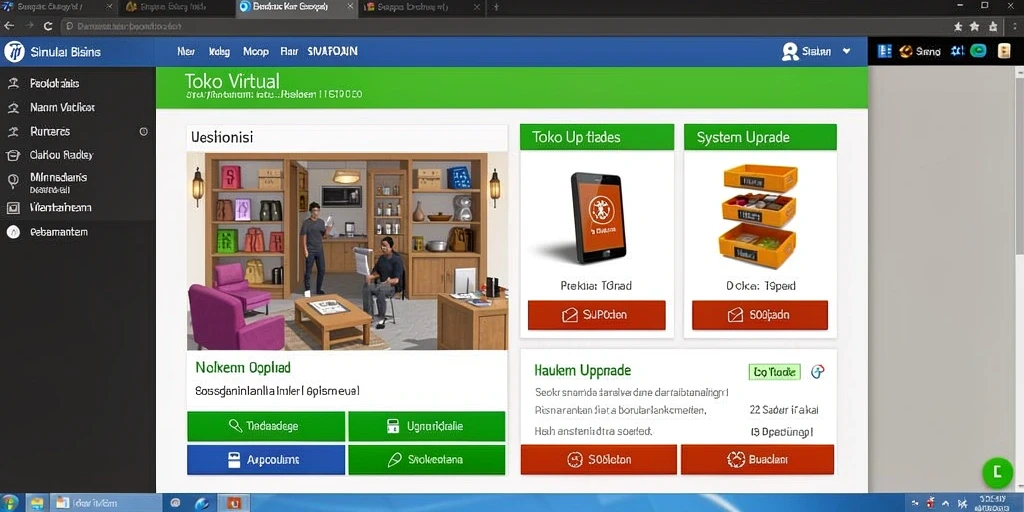Click the Vientaheam sidebar icon
The height and width of the screenshot is (512, 1024).
click(12, 208)
